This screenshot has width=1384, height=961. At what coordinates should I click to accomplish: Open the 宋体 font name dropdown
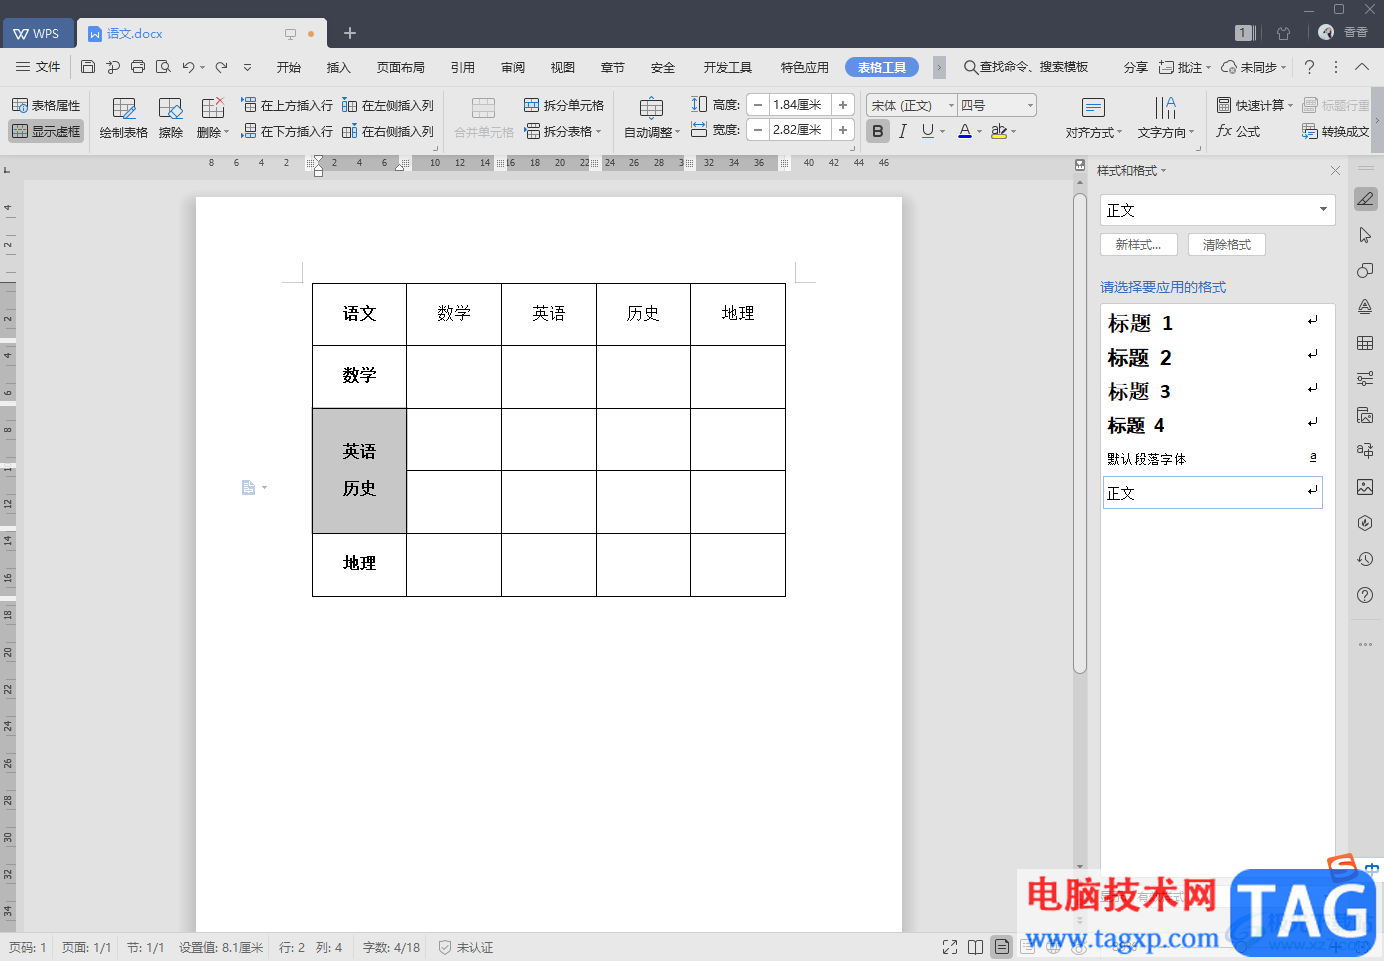[951, 105]
